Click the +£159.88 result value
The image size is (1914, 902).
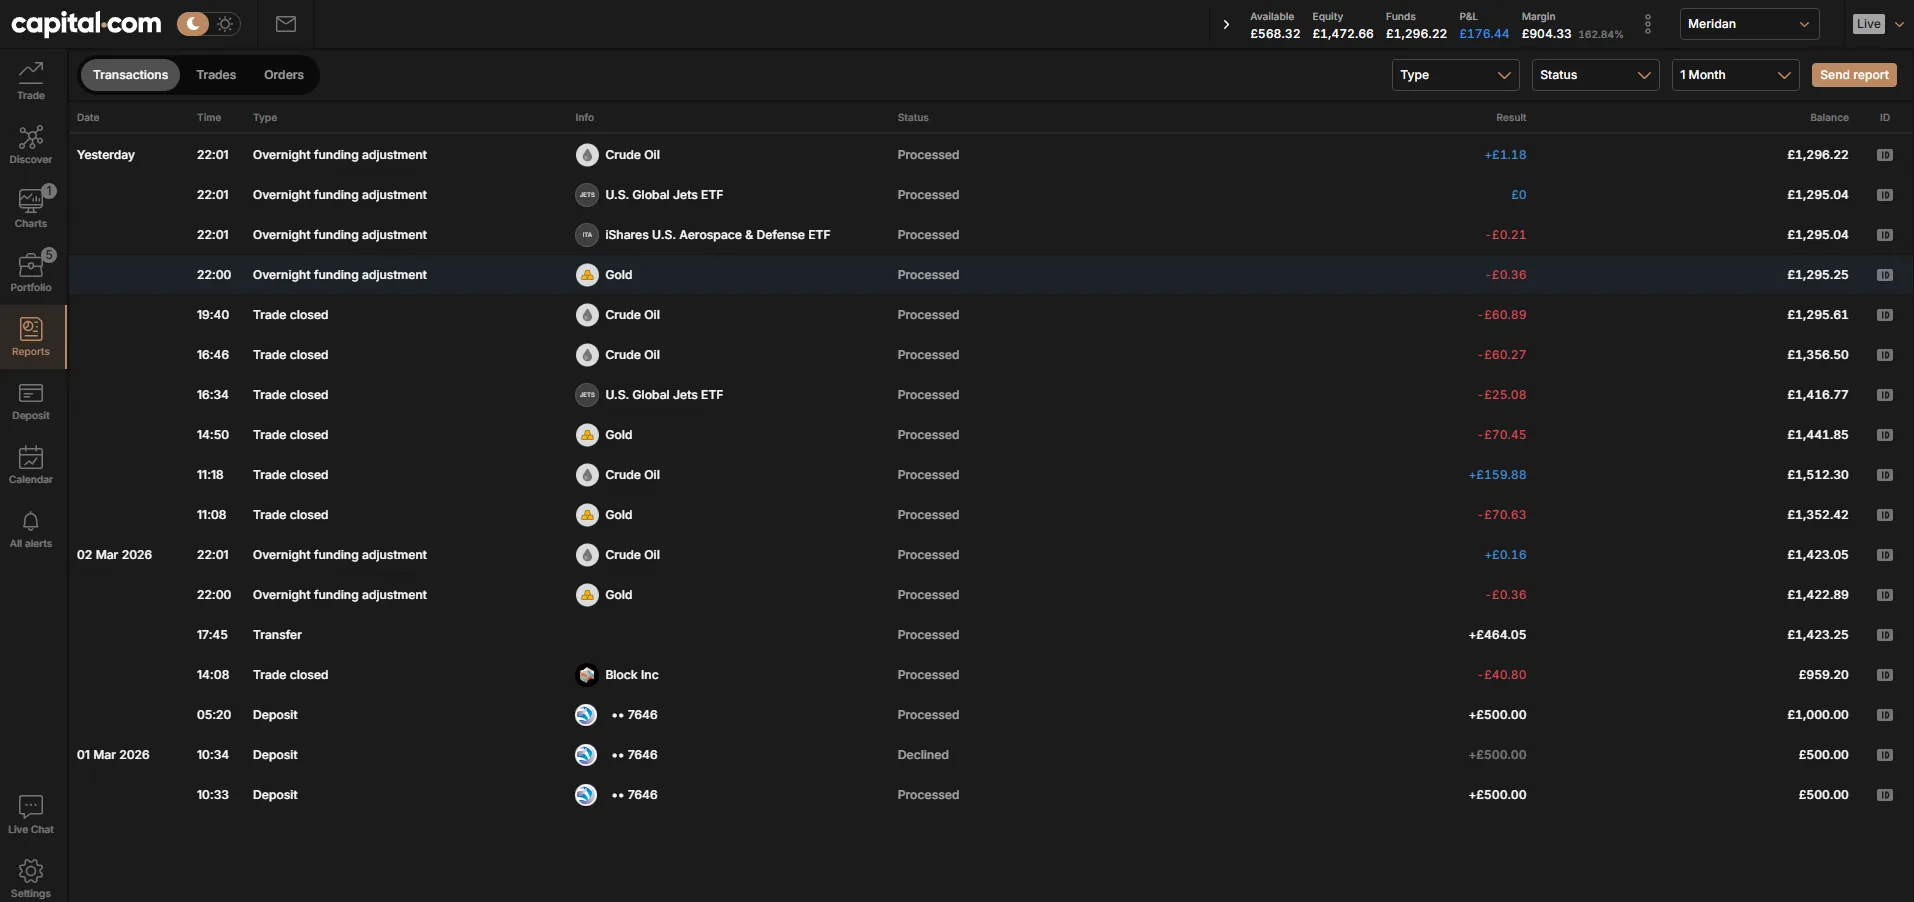[1497, 475]
